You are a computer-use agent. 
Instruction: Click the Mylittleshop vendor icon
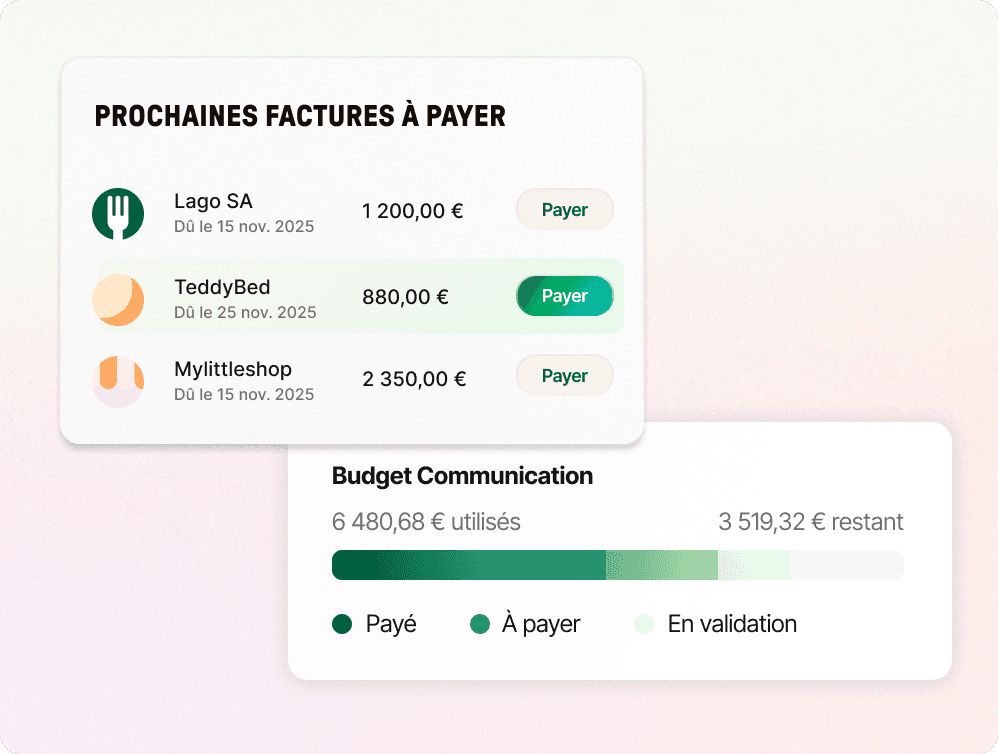(x=117, y=380)
